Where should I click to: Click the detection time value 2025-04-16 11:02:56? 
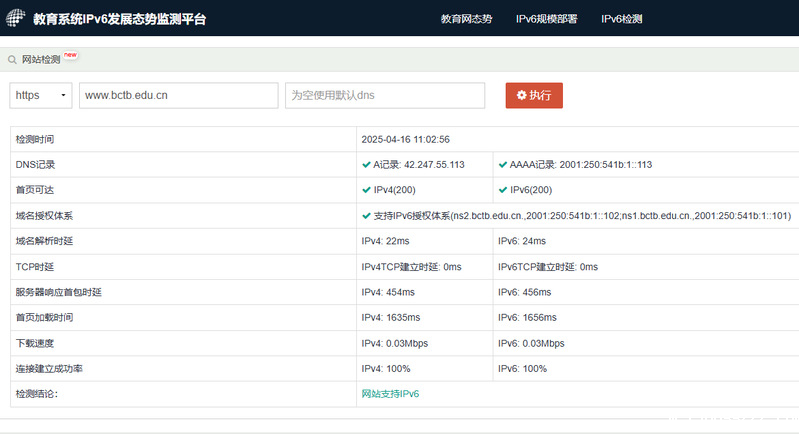coord(405,139)
